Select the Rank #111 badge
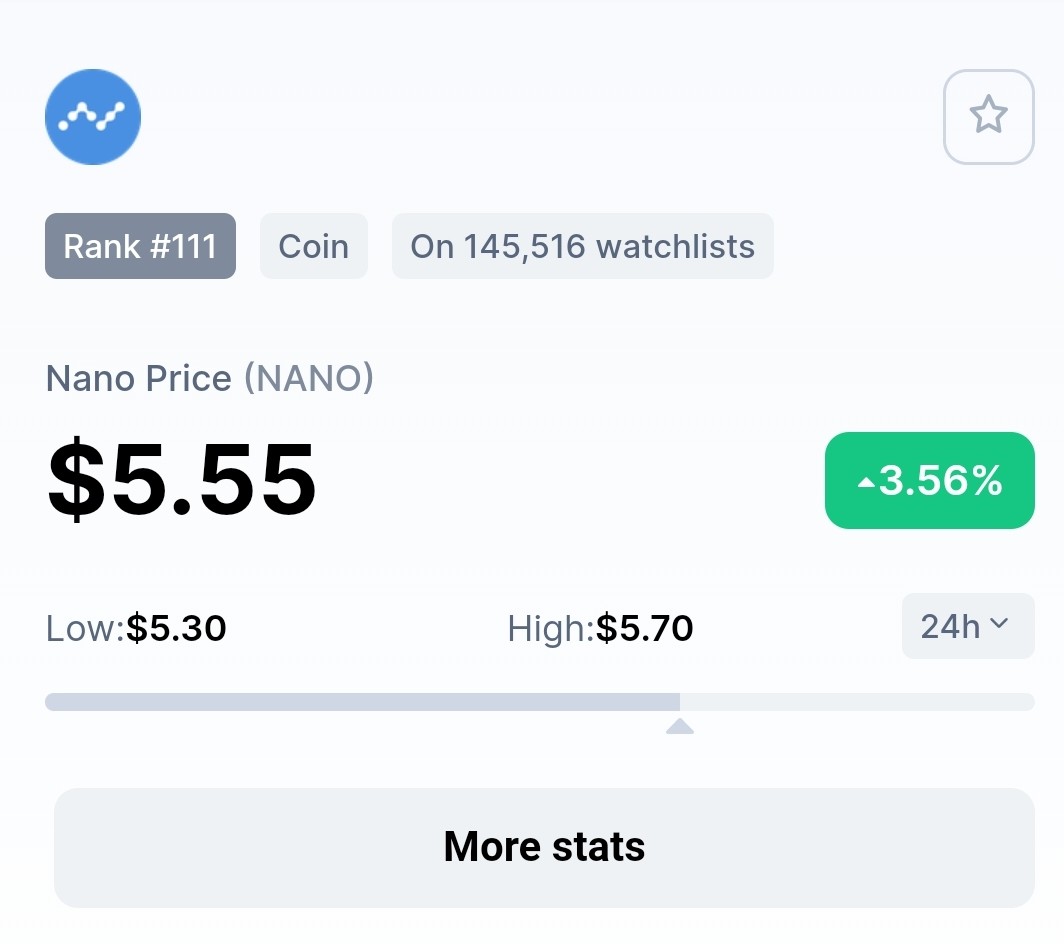The width and height of the screenshot is (1064, 944). click(x=140, y=246)
